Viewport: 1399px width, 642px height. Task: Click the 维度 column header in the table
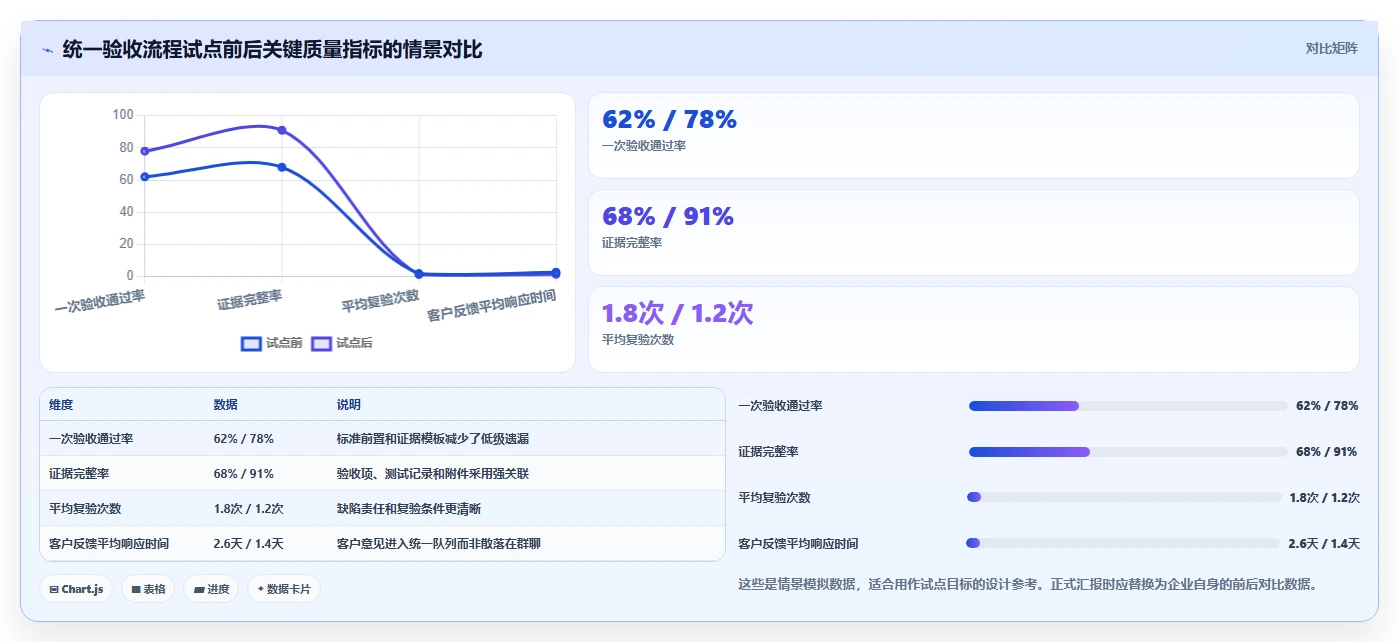(61, 405)
